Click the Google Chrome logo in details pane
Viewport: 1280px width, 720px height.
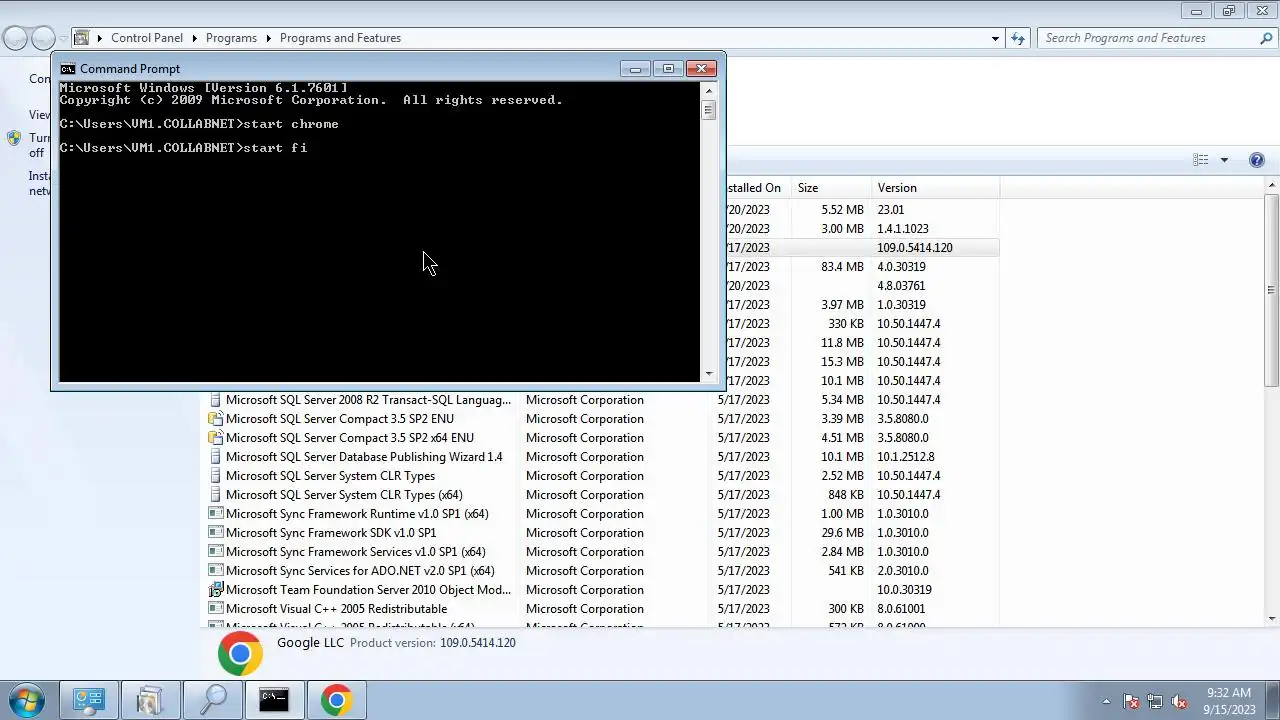pos(240,655)
